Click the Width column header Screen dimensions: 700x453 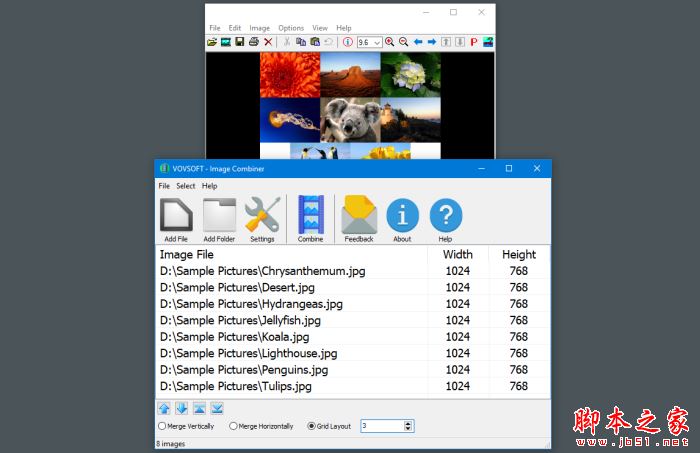point(458,254)
